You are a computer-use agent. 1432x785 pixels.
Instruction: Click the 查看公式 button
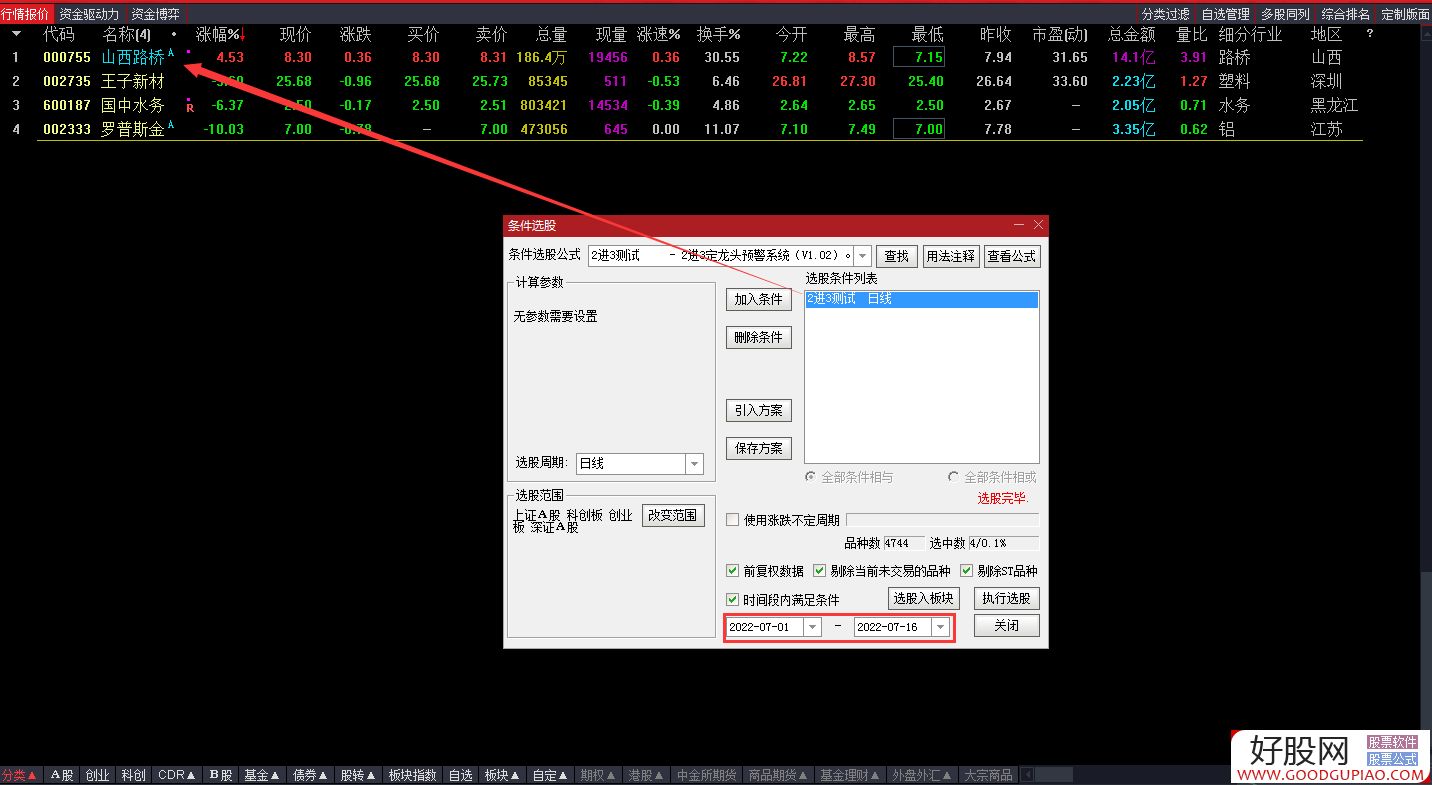tap(1012, 256)
